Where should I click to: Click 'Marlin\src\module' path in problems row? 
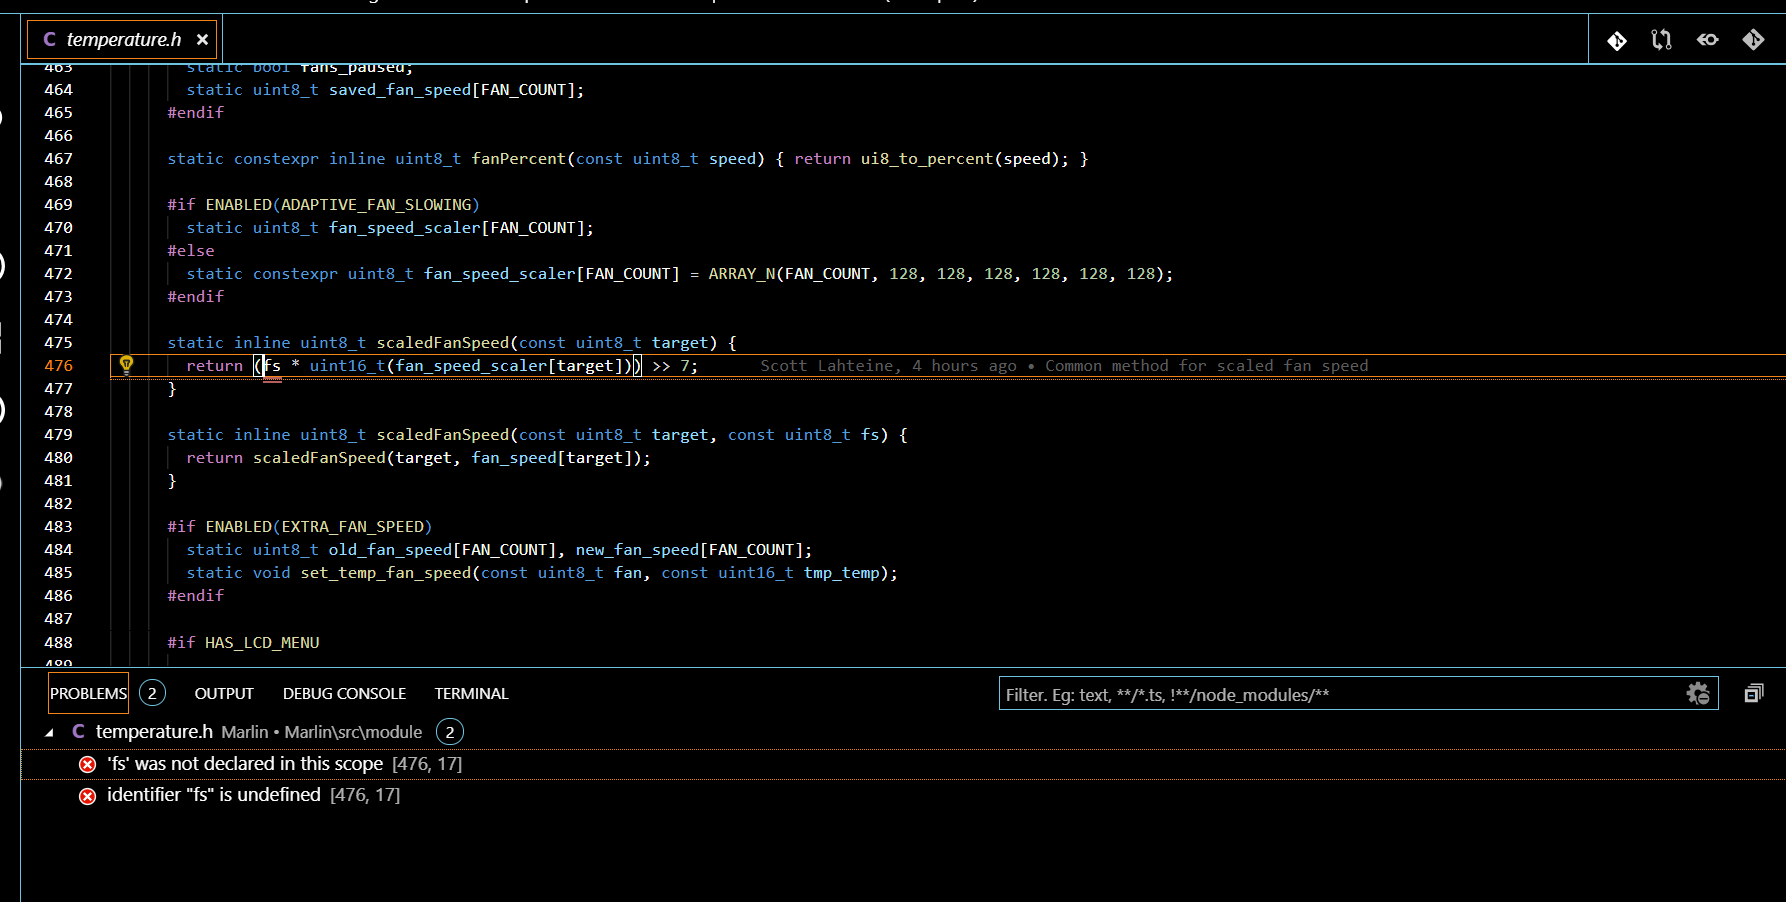[353, 732]
